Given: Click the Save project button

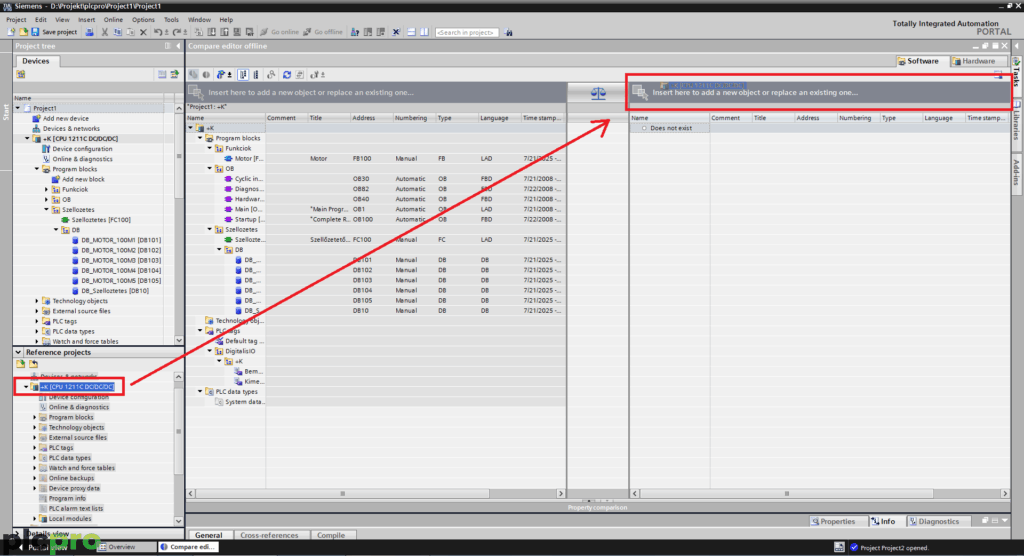Looking at the screenshot, I should point(54,32).
